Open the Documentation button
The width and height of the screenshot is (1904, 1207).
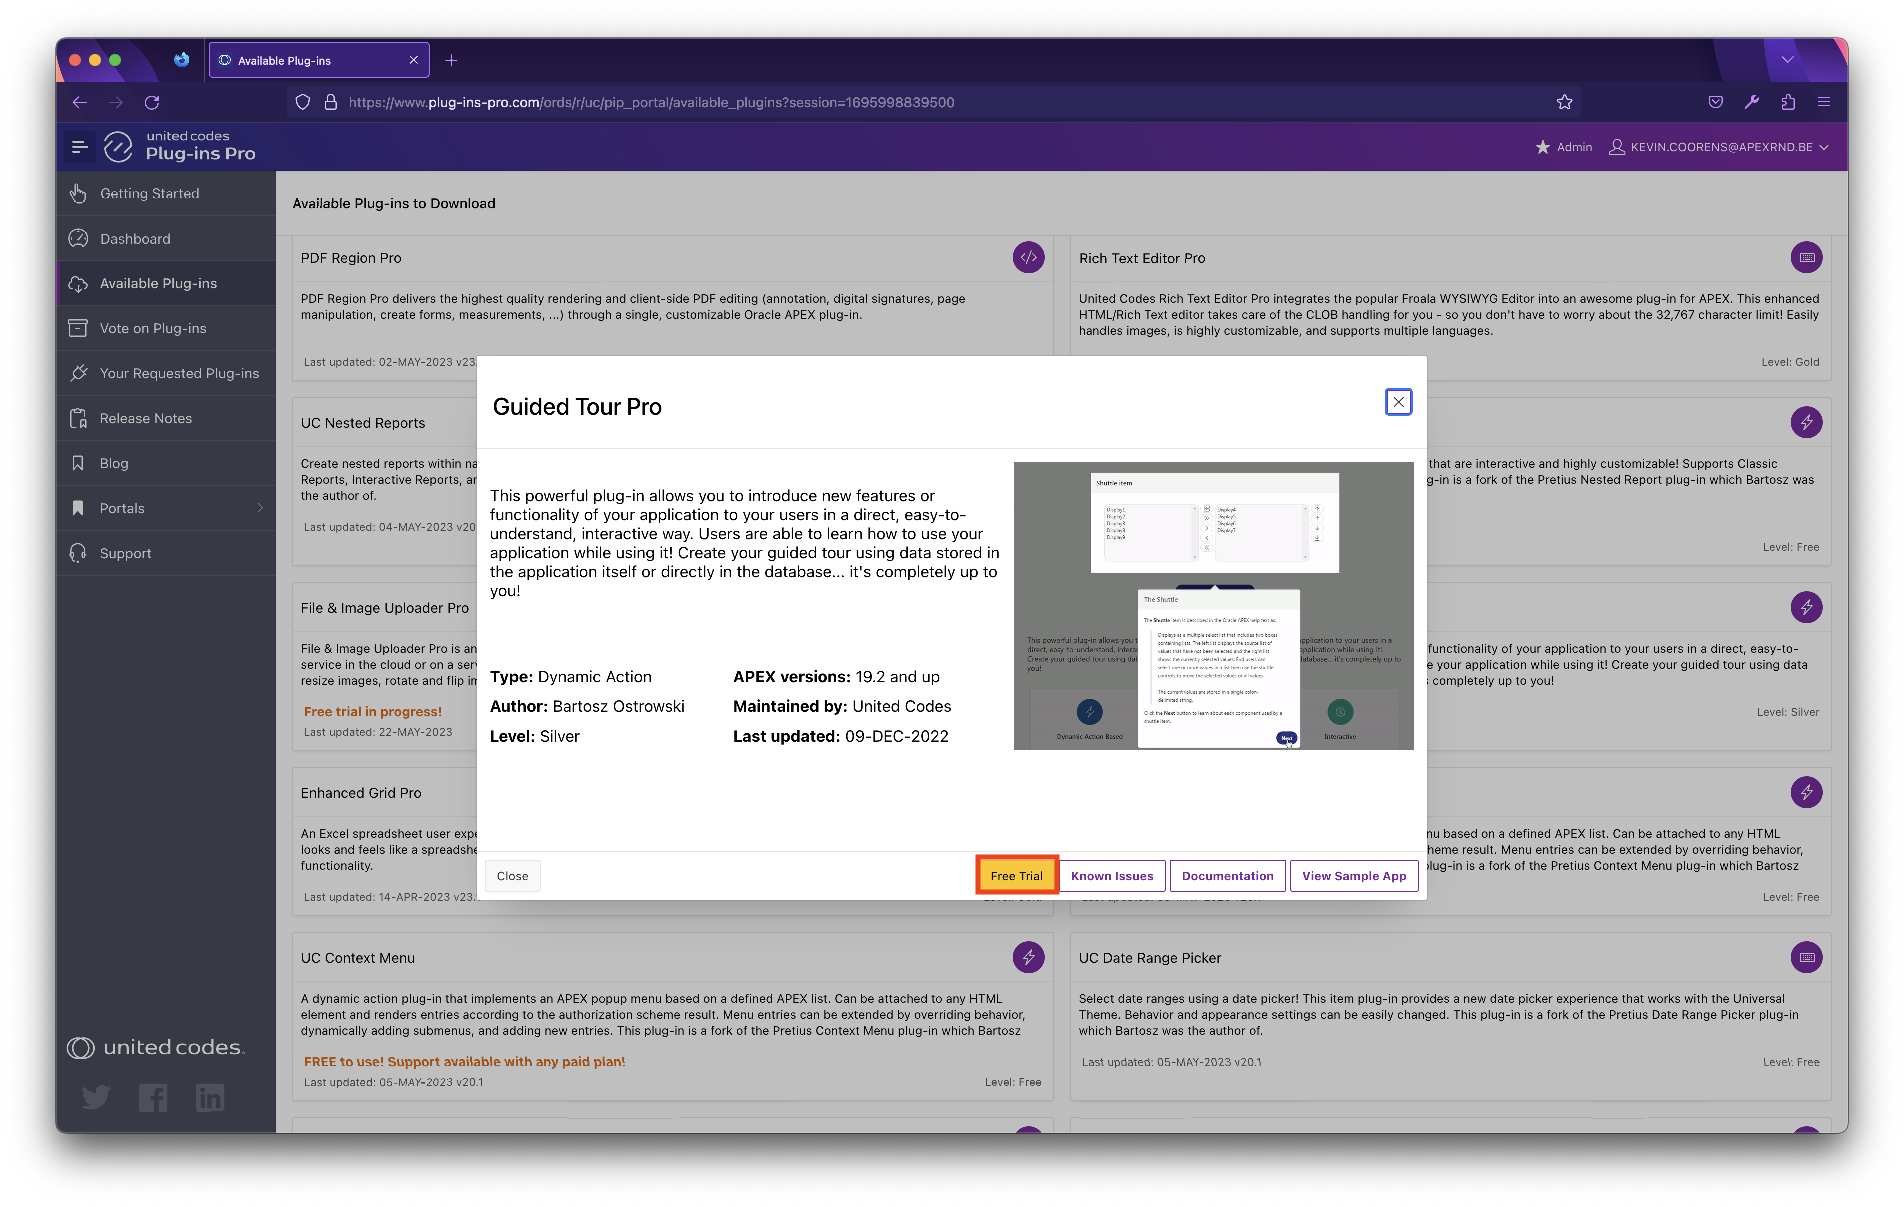tap(1227, 876)
